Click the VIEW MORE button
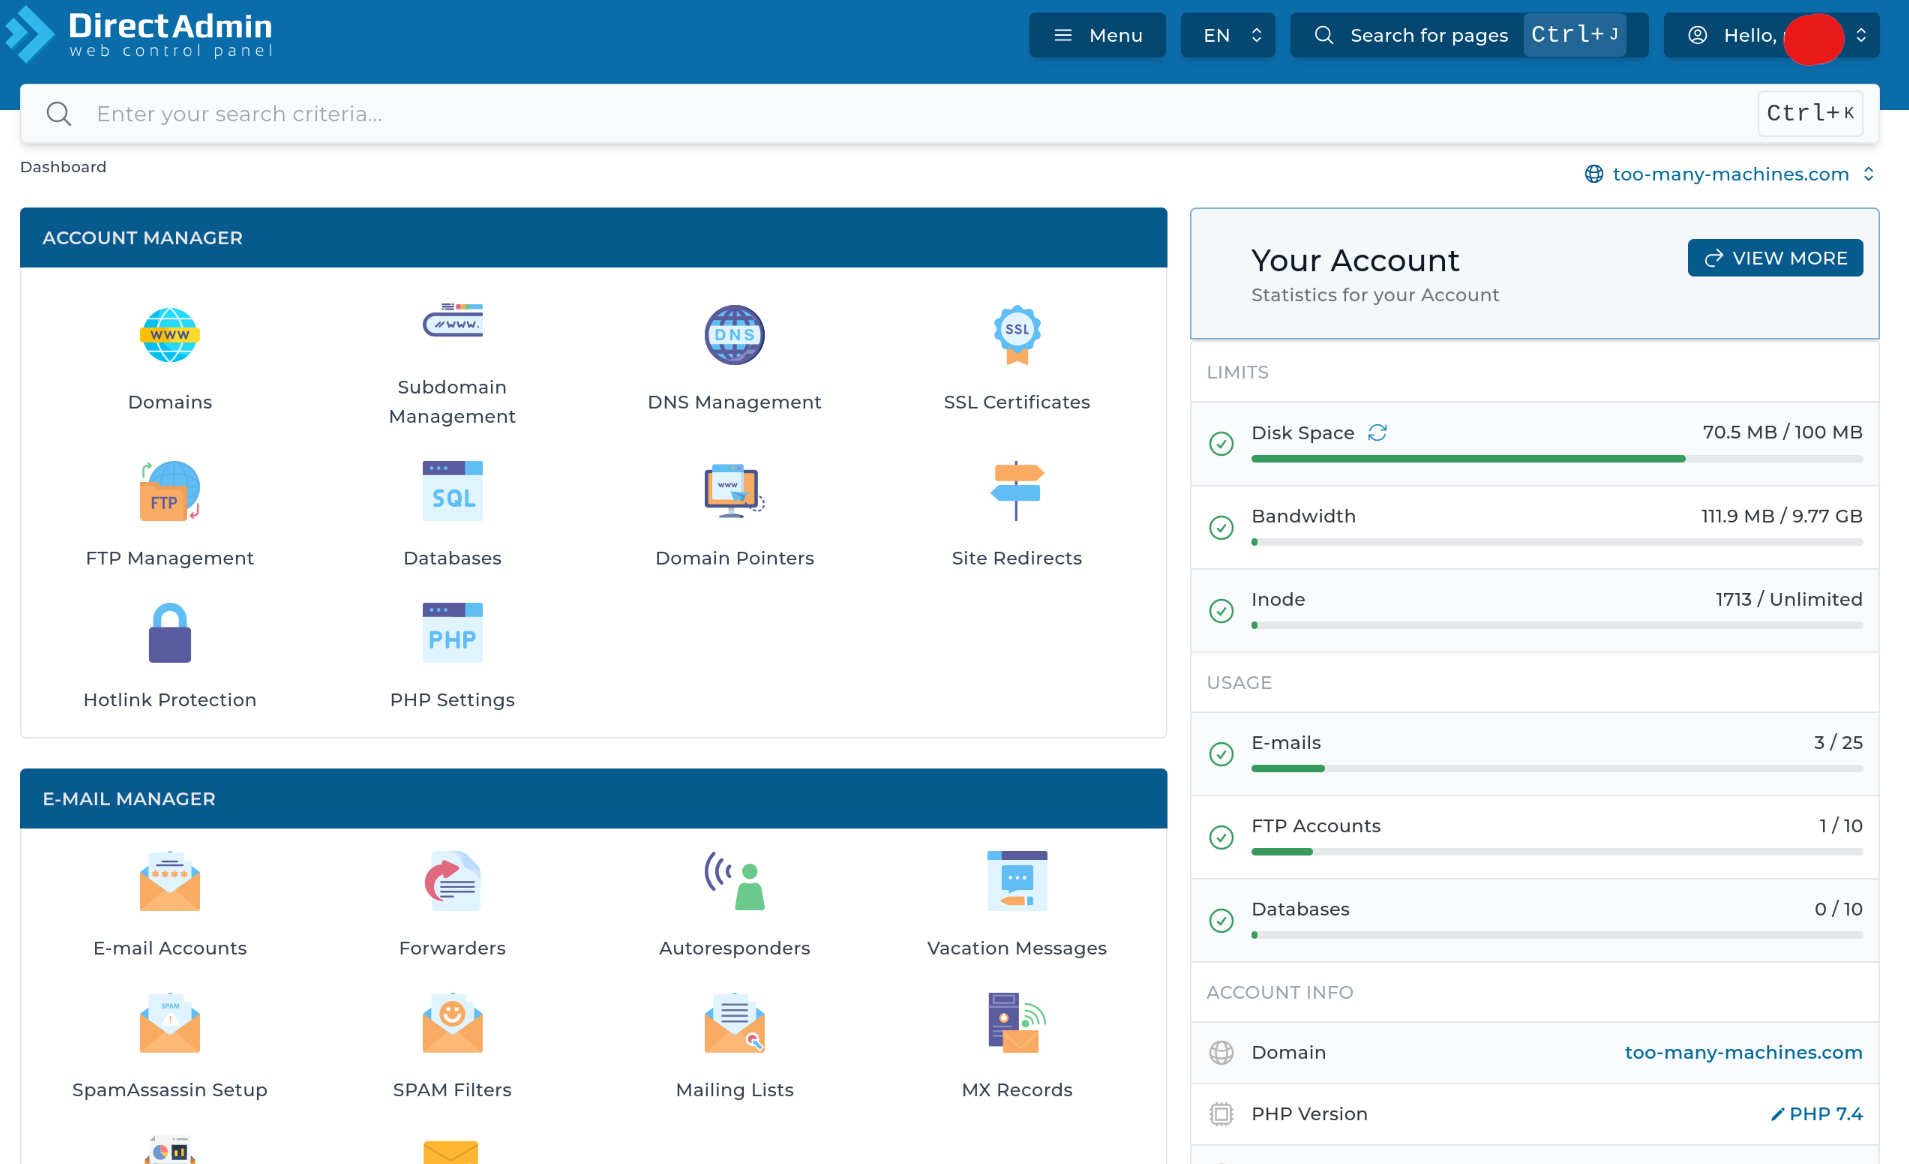This screenshot has height=1164, width=1909. (1775, 258)
